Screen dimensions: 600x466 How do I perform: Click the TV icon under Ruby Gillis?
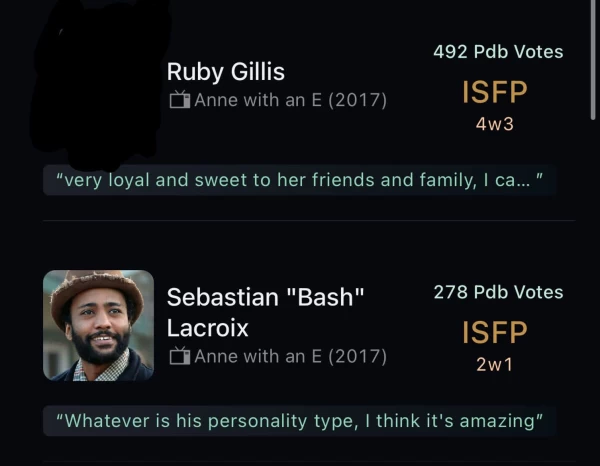click(179, 100)
